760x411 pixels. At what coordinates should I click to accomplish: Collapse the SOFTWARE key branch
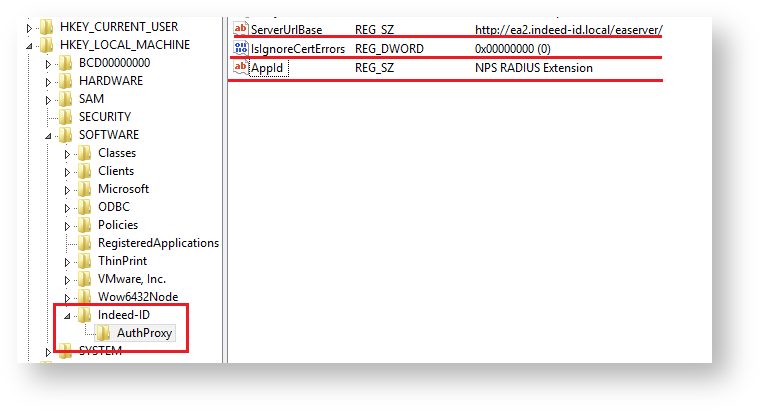[48, 135]
